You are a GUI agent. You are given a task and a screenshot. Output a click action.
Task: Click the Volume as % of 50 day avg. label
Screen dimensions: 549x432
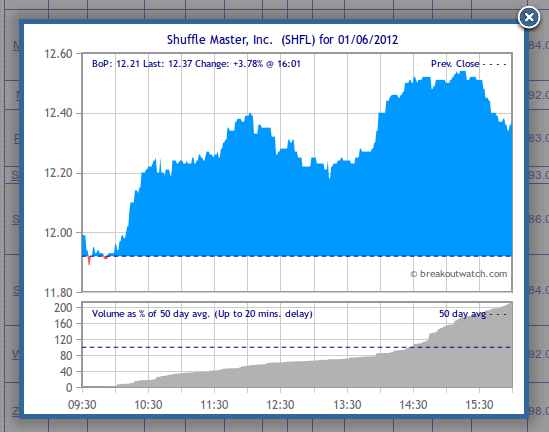202,314
